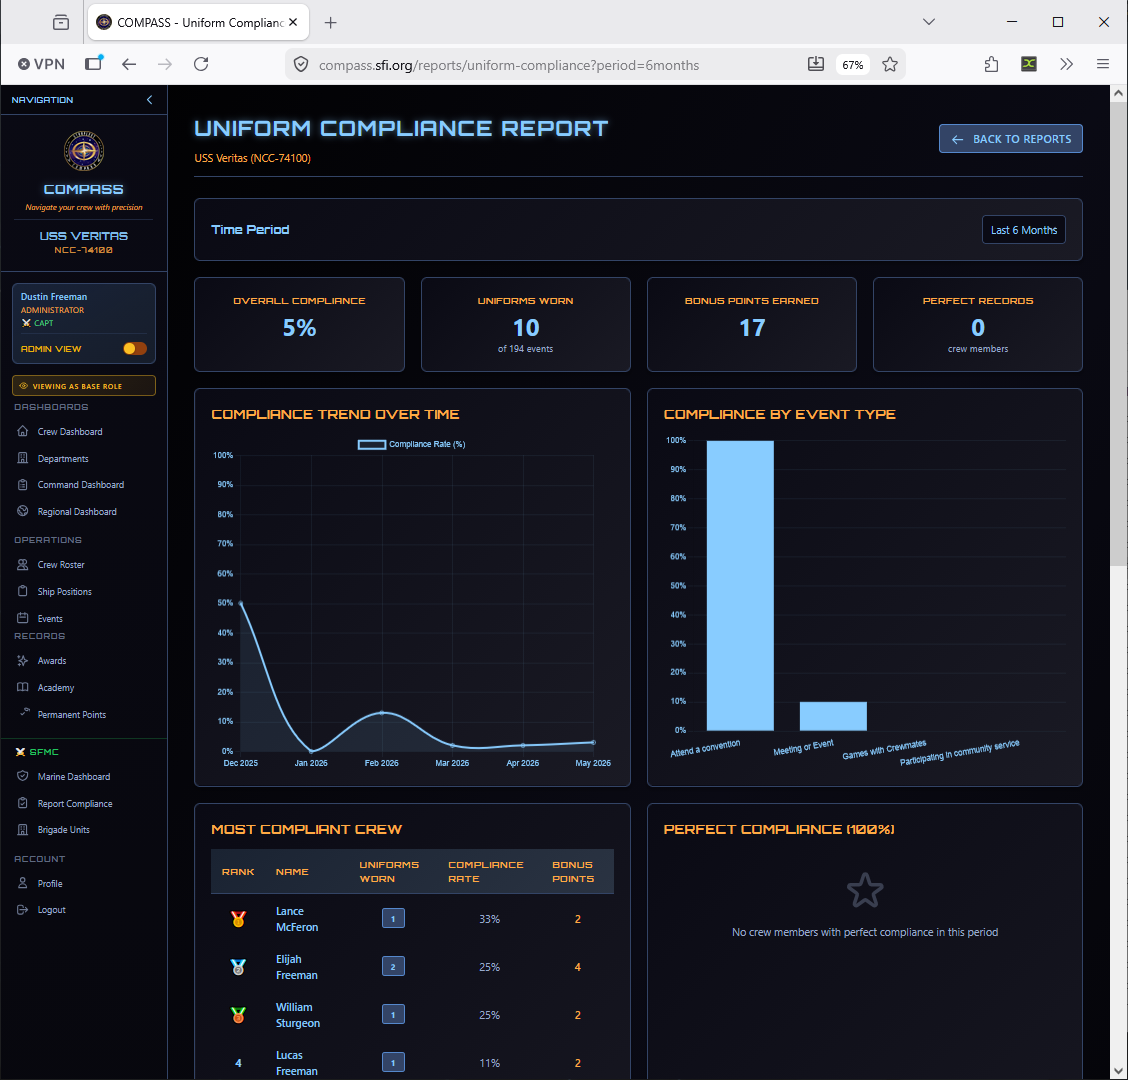Image resolution: width=1128 pixels, height=1080 pixels.
Task: Click the address bar URL field
Action: point(509,65)
